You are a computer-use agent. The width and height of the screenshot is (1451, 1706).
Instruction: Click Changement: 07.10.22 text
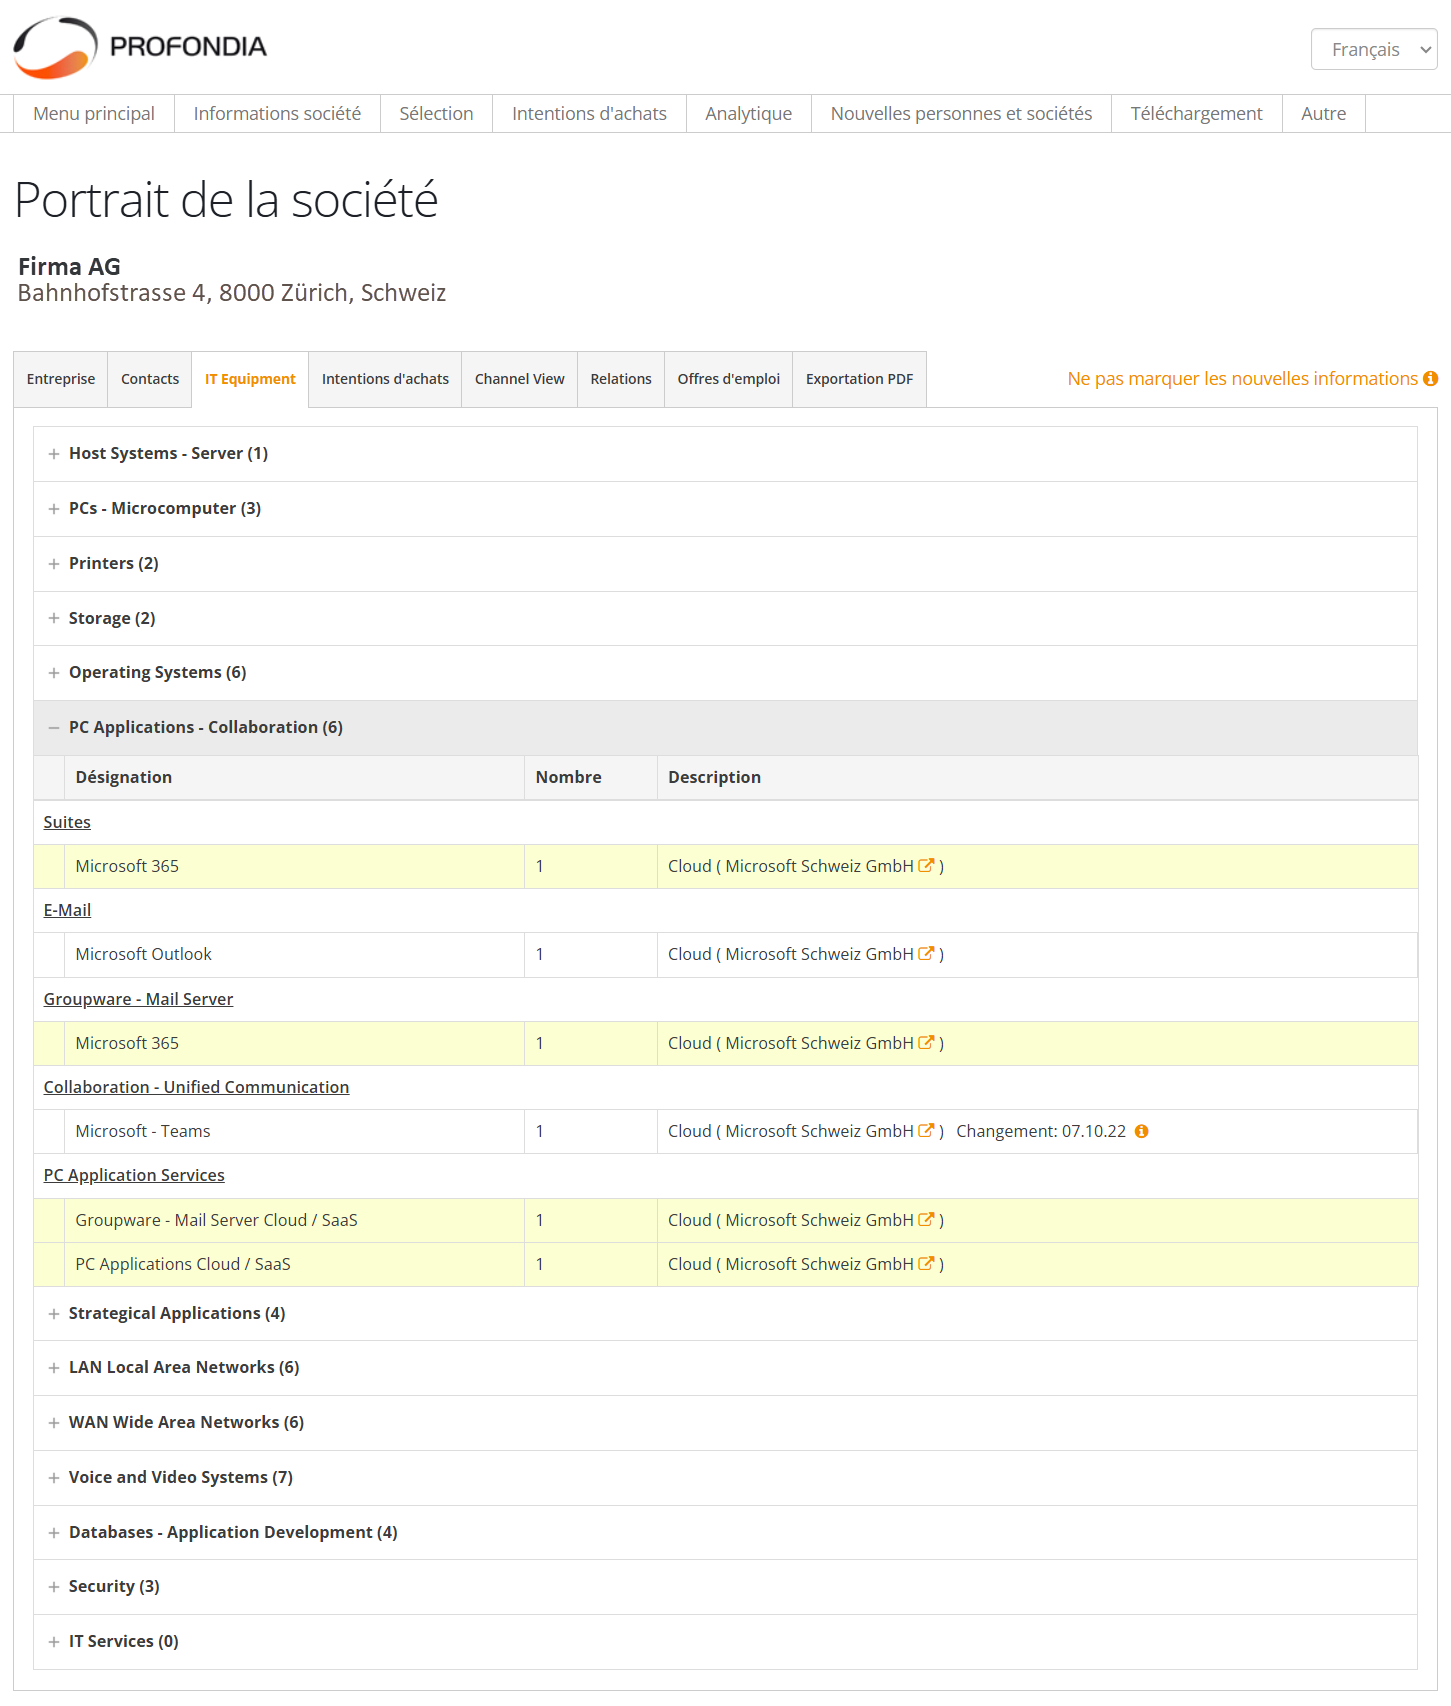click(x=1041, y=1131)
